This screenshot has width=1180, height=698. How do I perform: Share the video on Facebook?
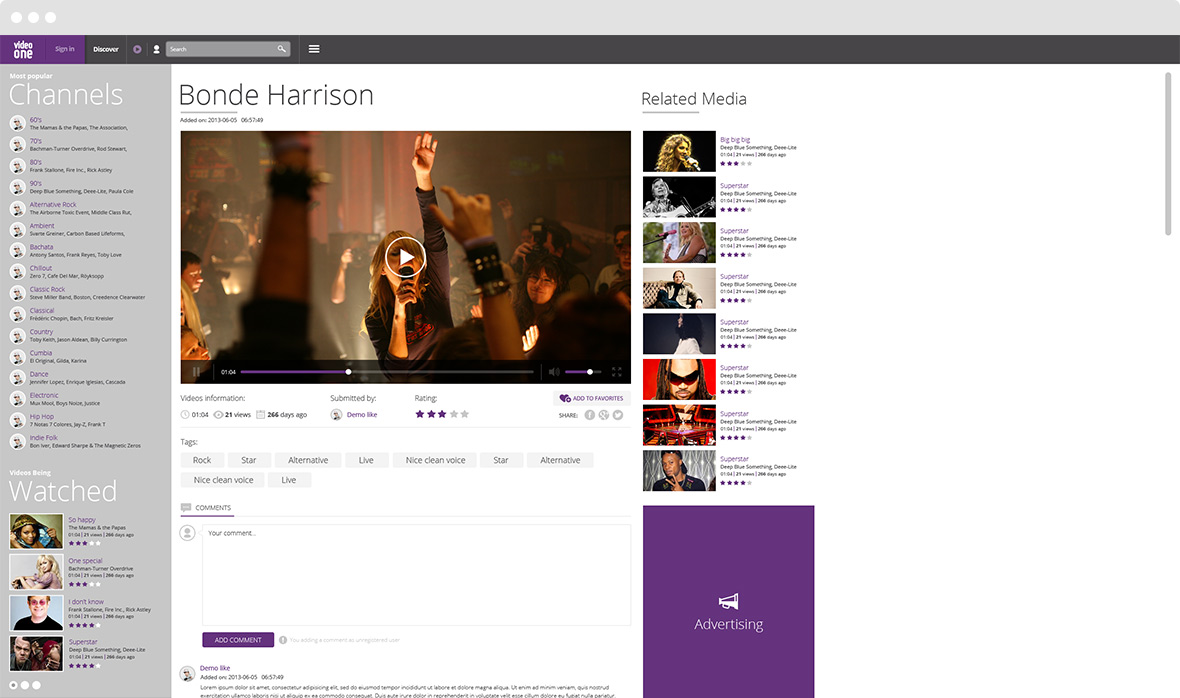tap(590, 415)
